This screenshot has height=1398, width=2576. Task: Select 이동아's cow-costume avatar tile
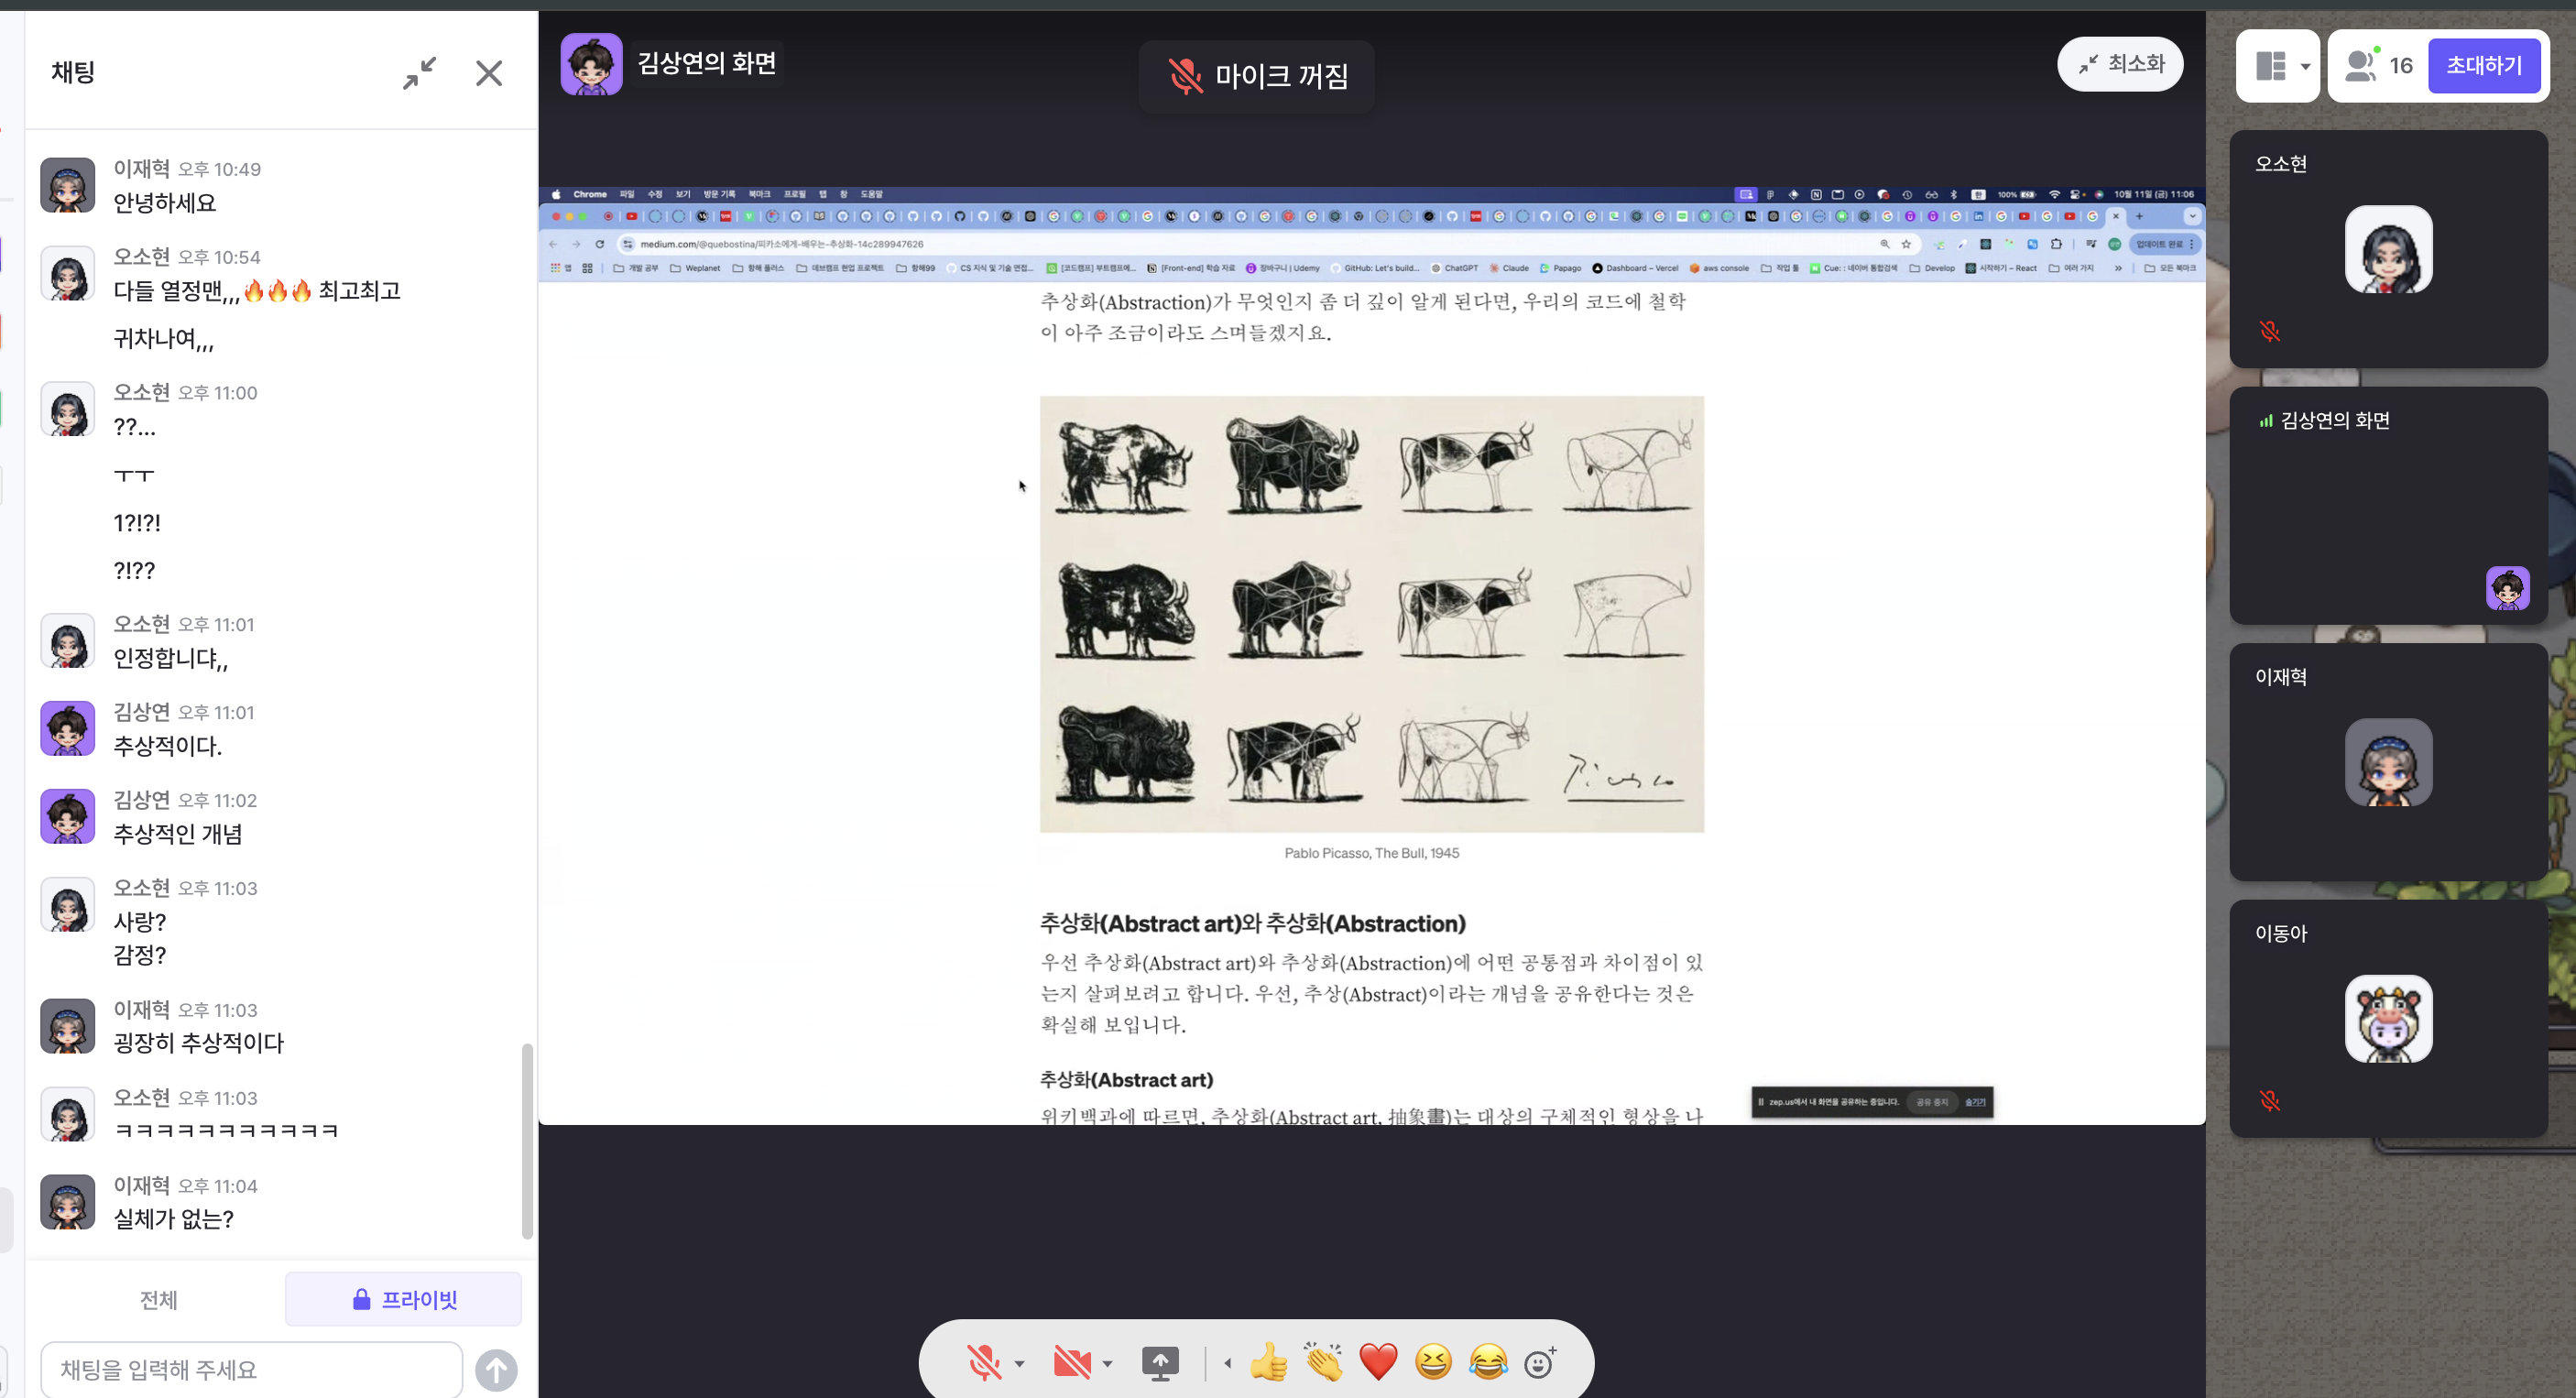point(2388,1018)
